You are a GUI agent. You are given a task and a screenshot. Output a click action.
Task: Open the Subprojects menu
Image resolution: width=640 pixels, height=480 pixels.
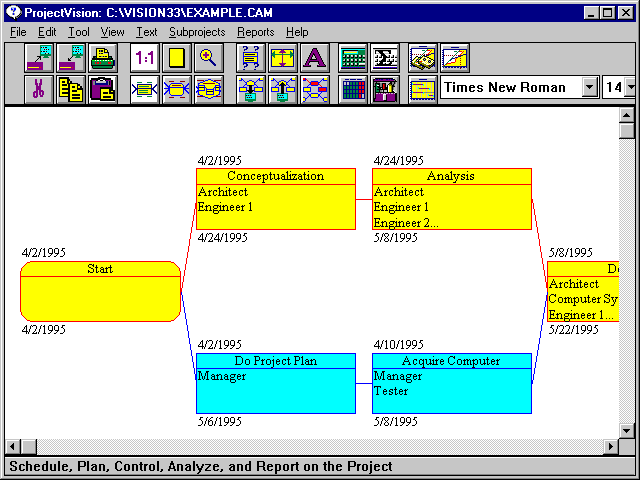coord(197,32)
